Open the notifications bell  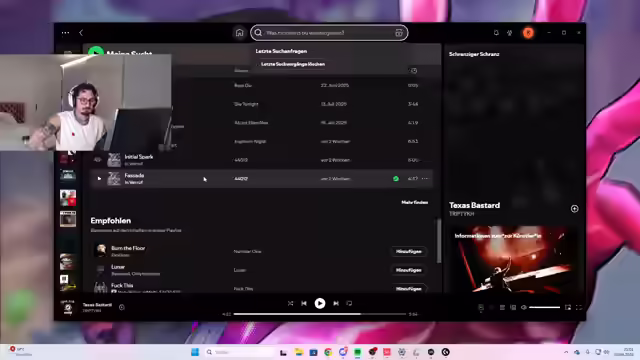(x=496, y=33)
